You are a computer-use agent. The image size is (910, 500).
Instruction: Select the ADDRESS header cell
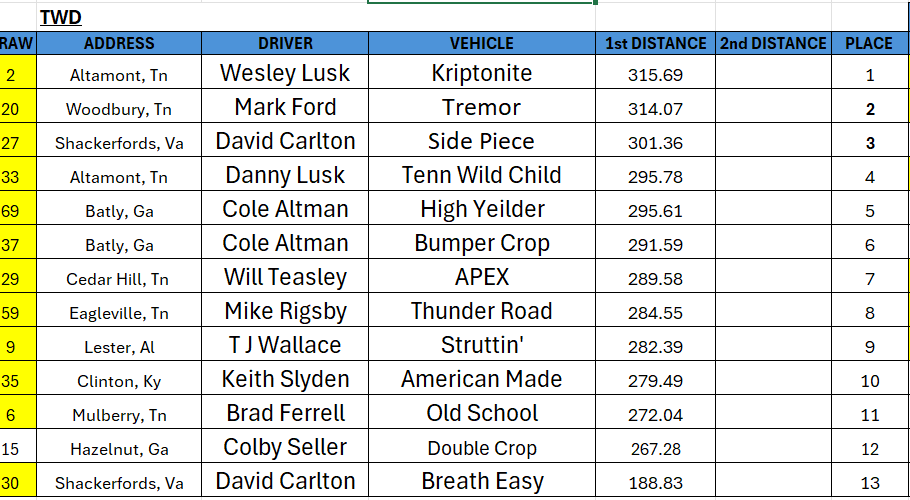click(119, 44)
